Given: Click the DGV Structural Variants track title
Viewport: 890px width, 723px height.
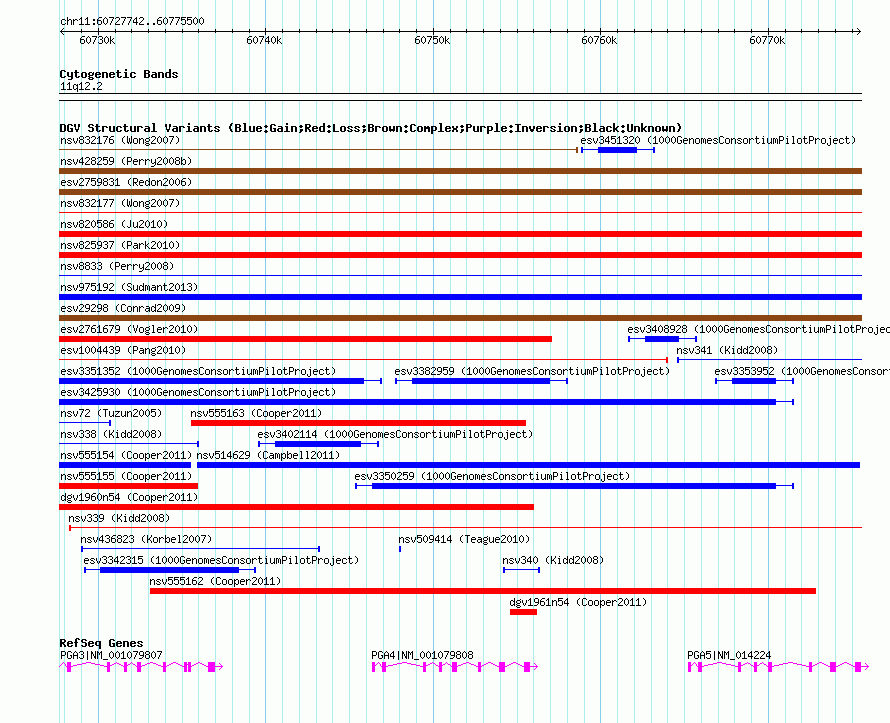Looking at the screenshot, I should [371, 128].
